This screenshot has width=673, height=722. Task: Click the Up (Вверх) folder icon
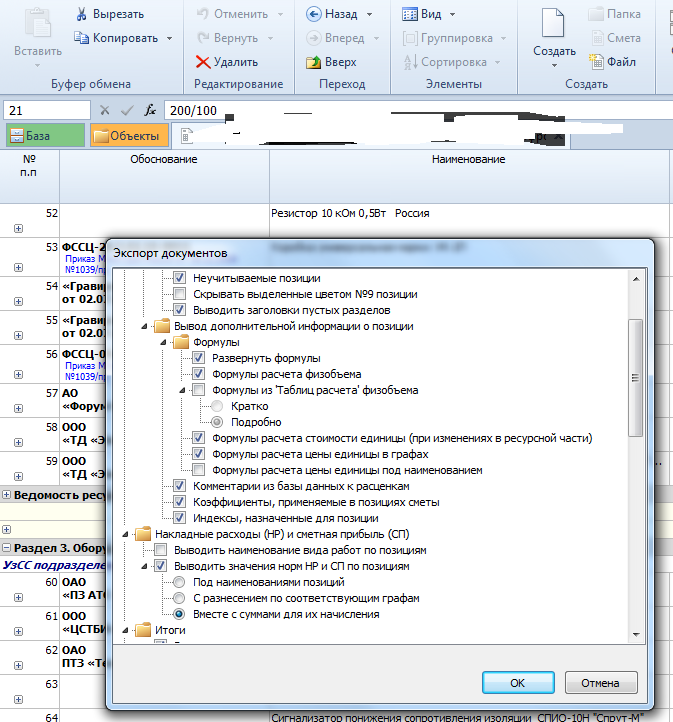tap(313, 62)
